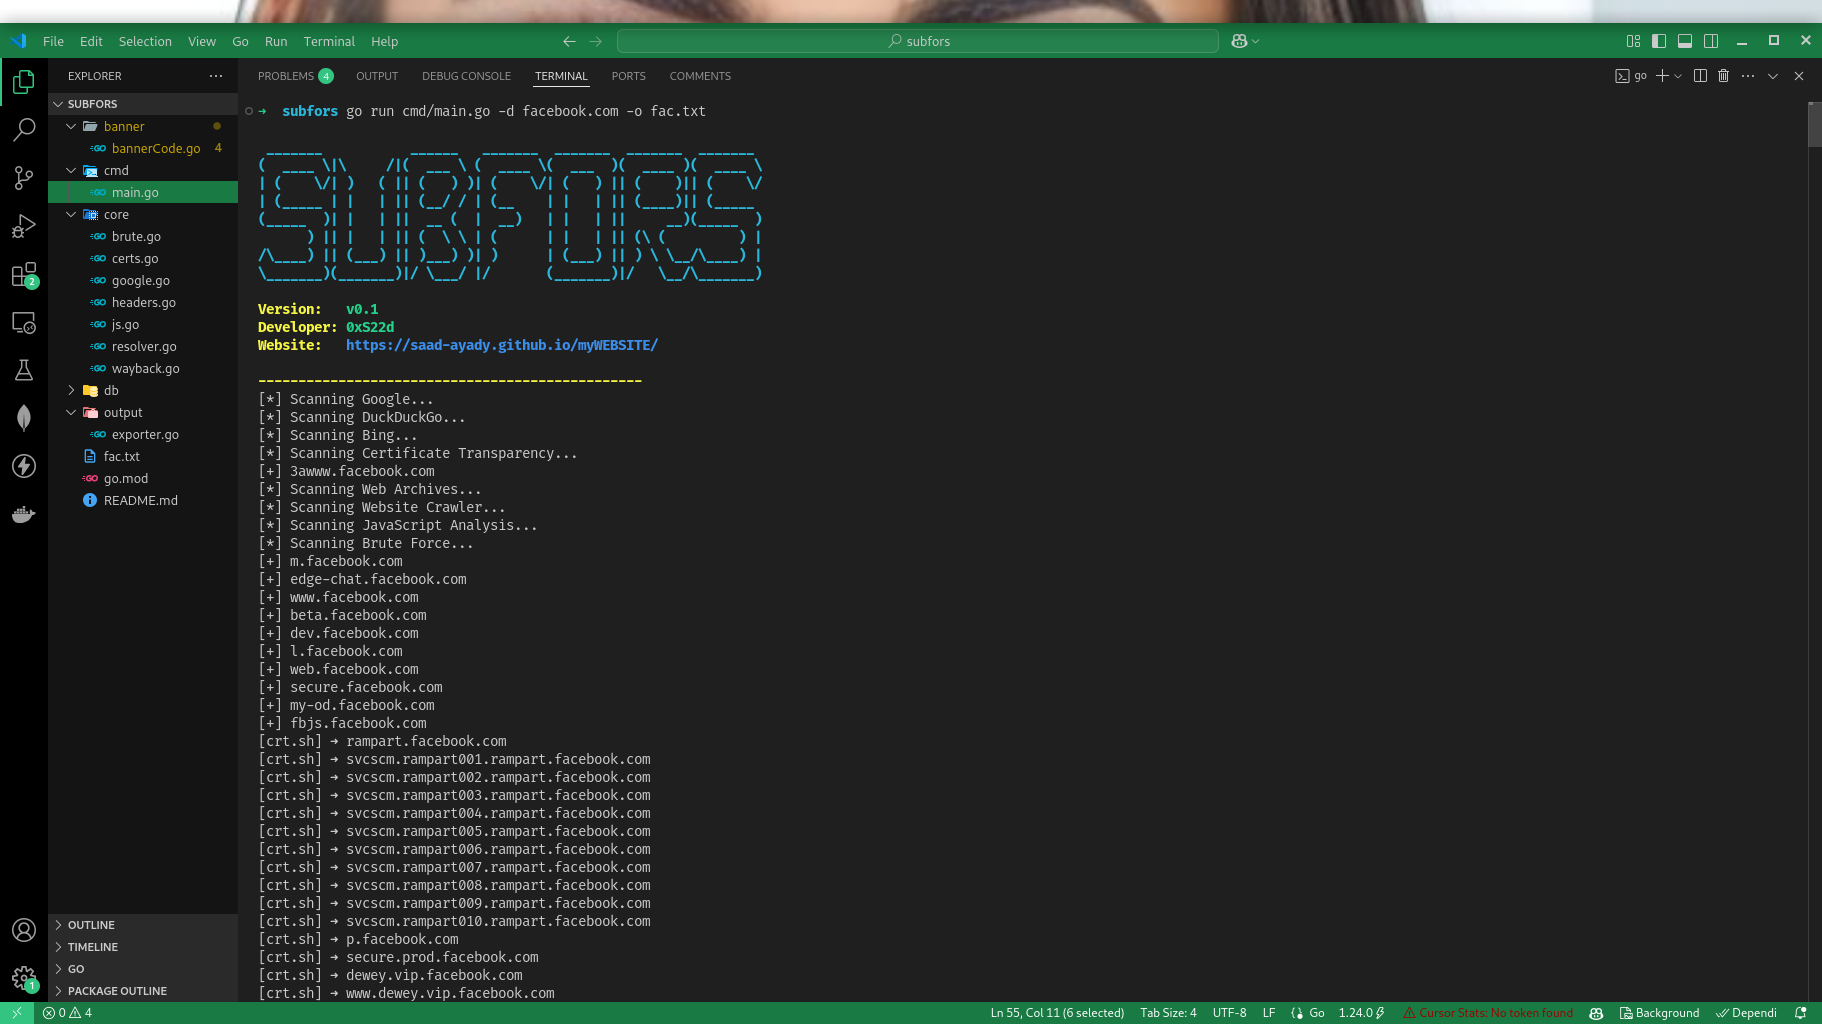Kill the terminal with trash icon
Viewport: 1822px width, 1024px height.
pyautogui.click(x=1724, y=76)
